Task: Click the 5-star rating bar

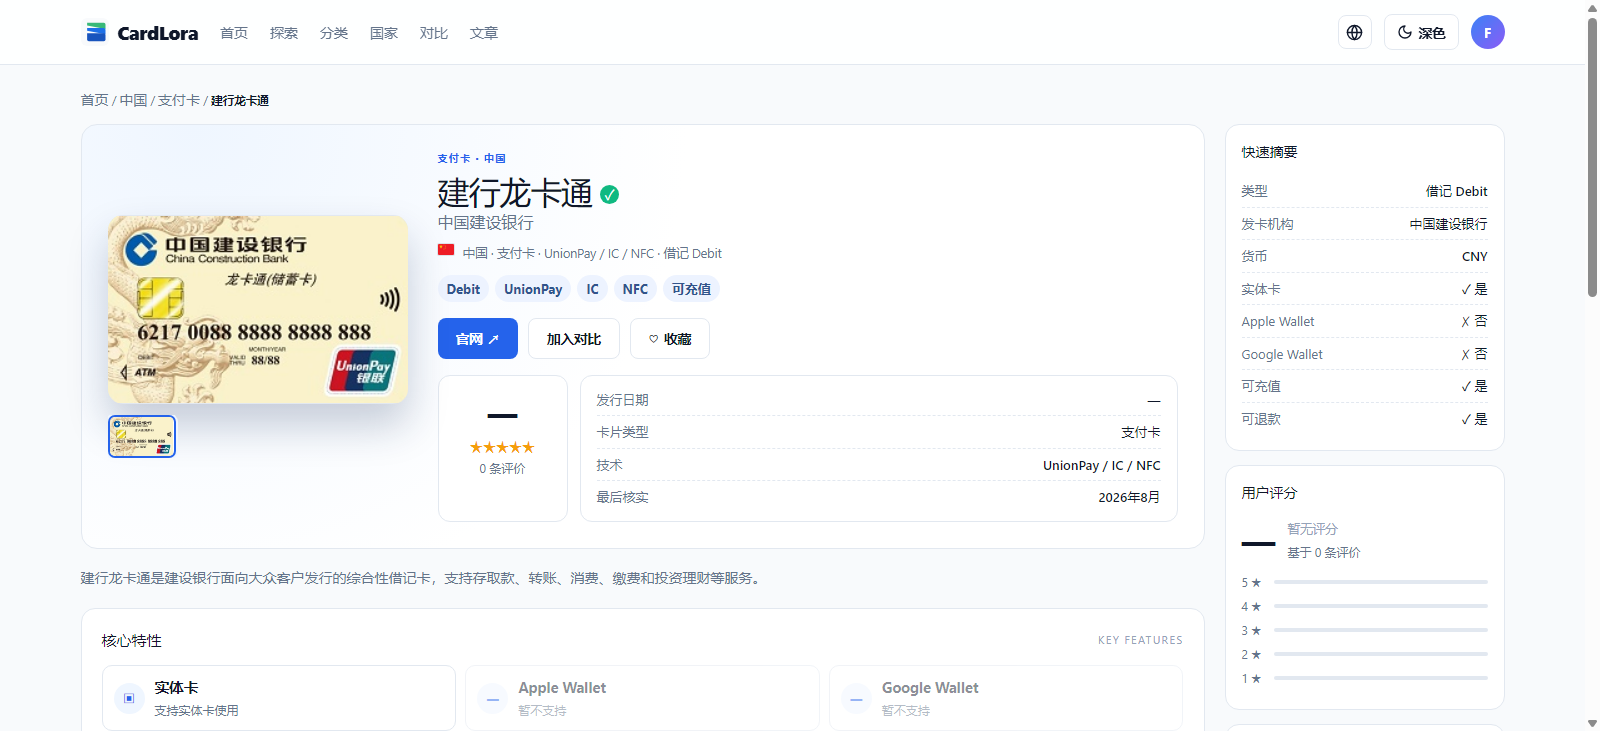Action: click(1381, 582)
